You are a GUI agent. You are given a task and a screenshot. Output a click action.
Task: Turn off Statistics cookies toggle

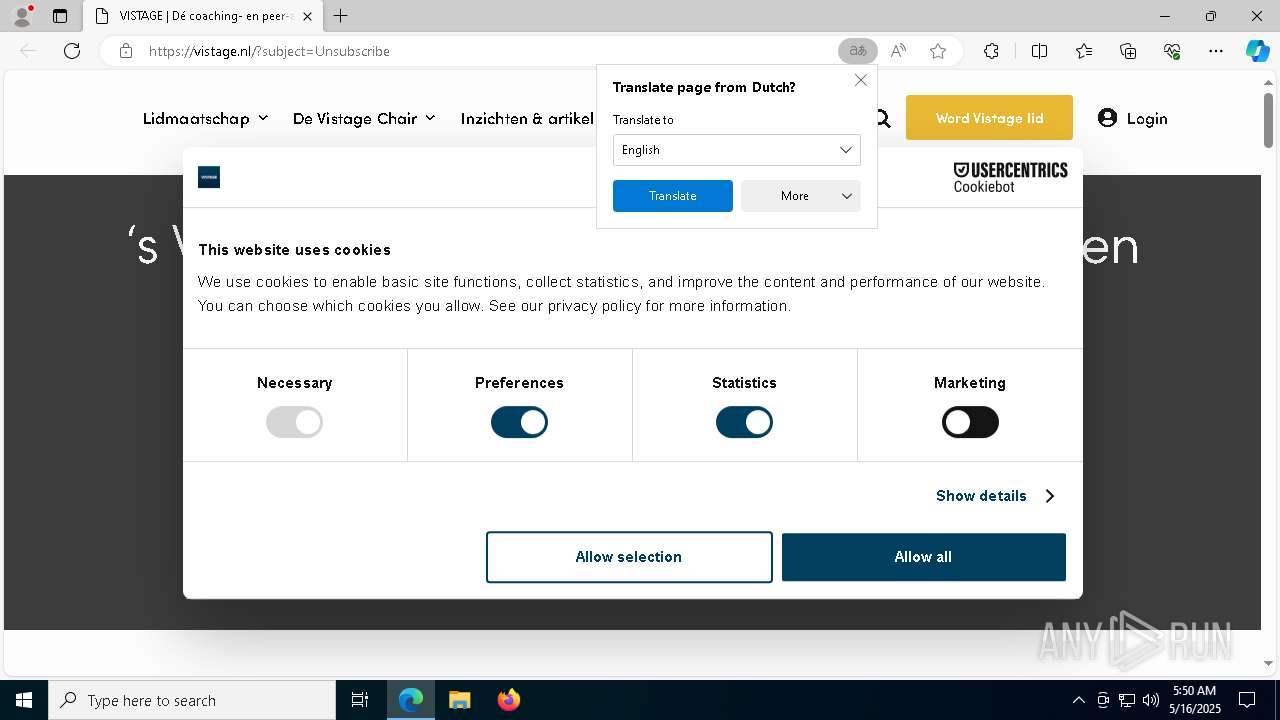(744, 422)
